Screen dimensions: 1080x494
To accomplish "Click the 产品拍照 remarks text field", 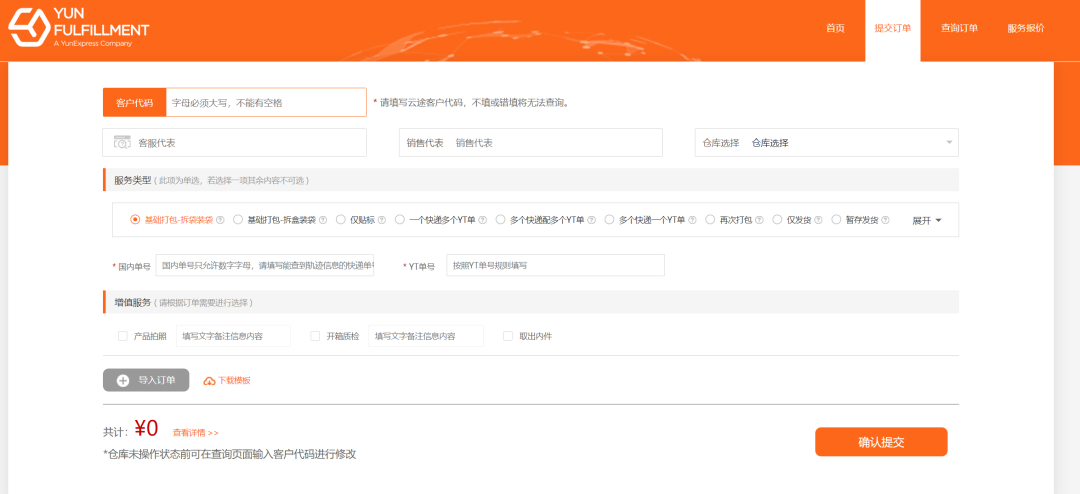I will pyautogui.click(x=233, y=336).
